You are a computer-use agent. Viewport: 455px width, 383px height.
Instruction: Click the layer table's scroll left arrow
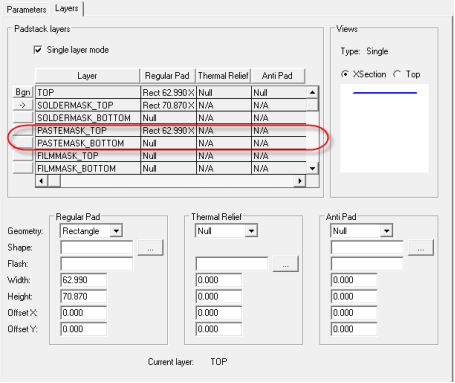tap(41, 181)
